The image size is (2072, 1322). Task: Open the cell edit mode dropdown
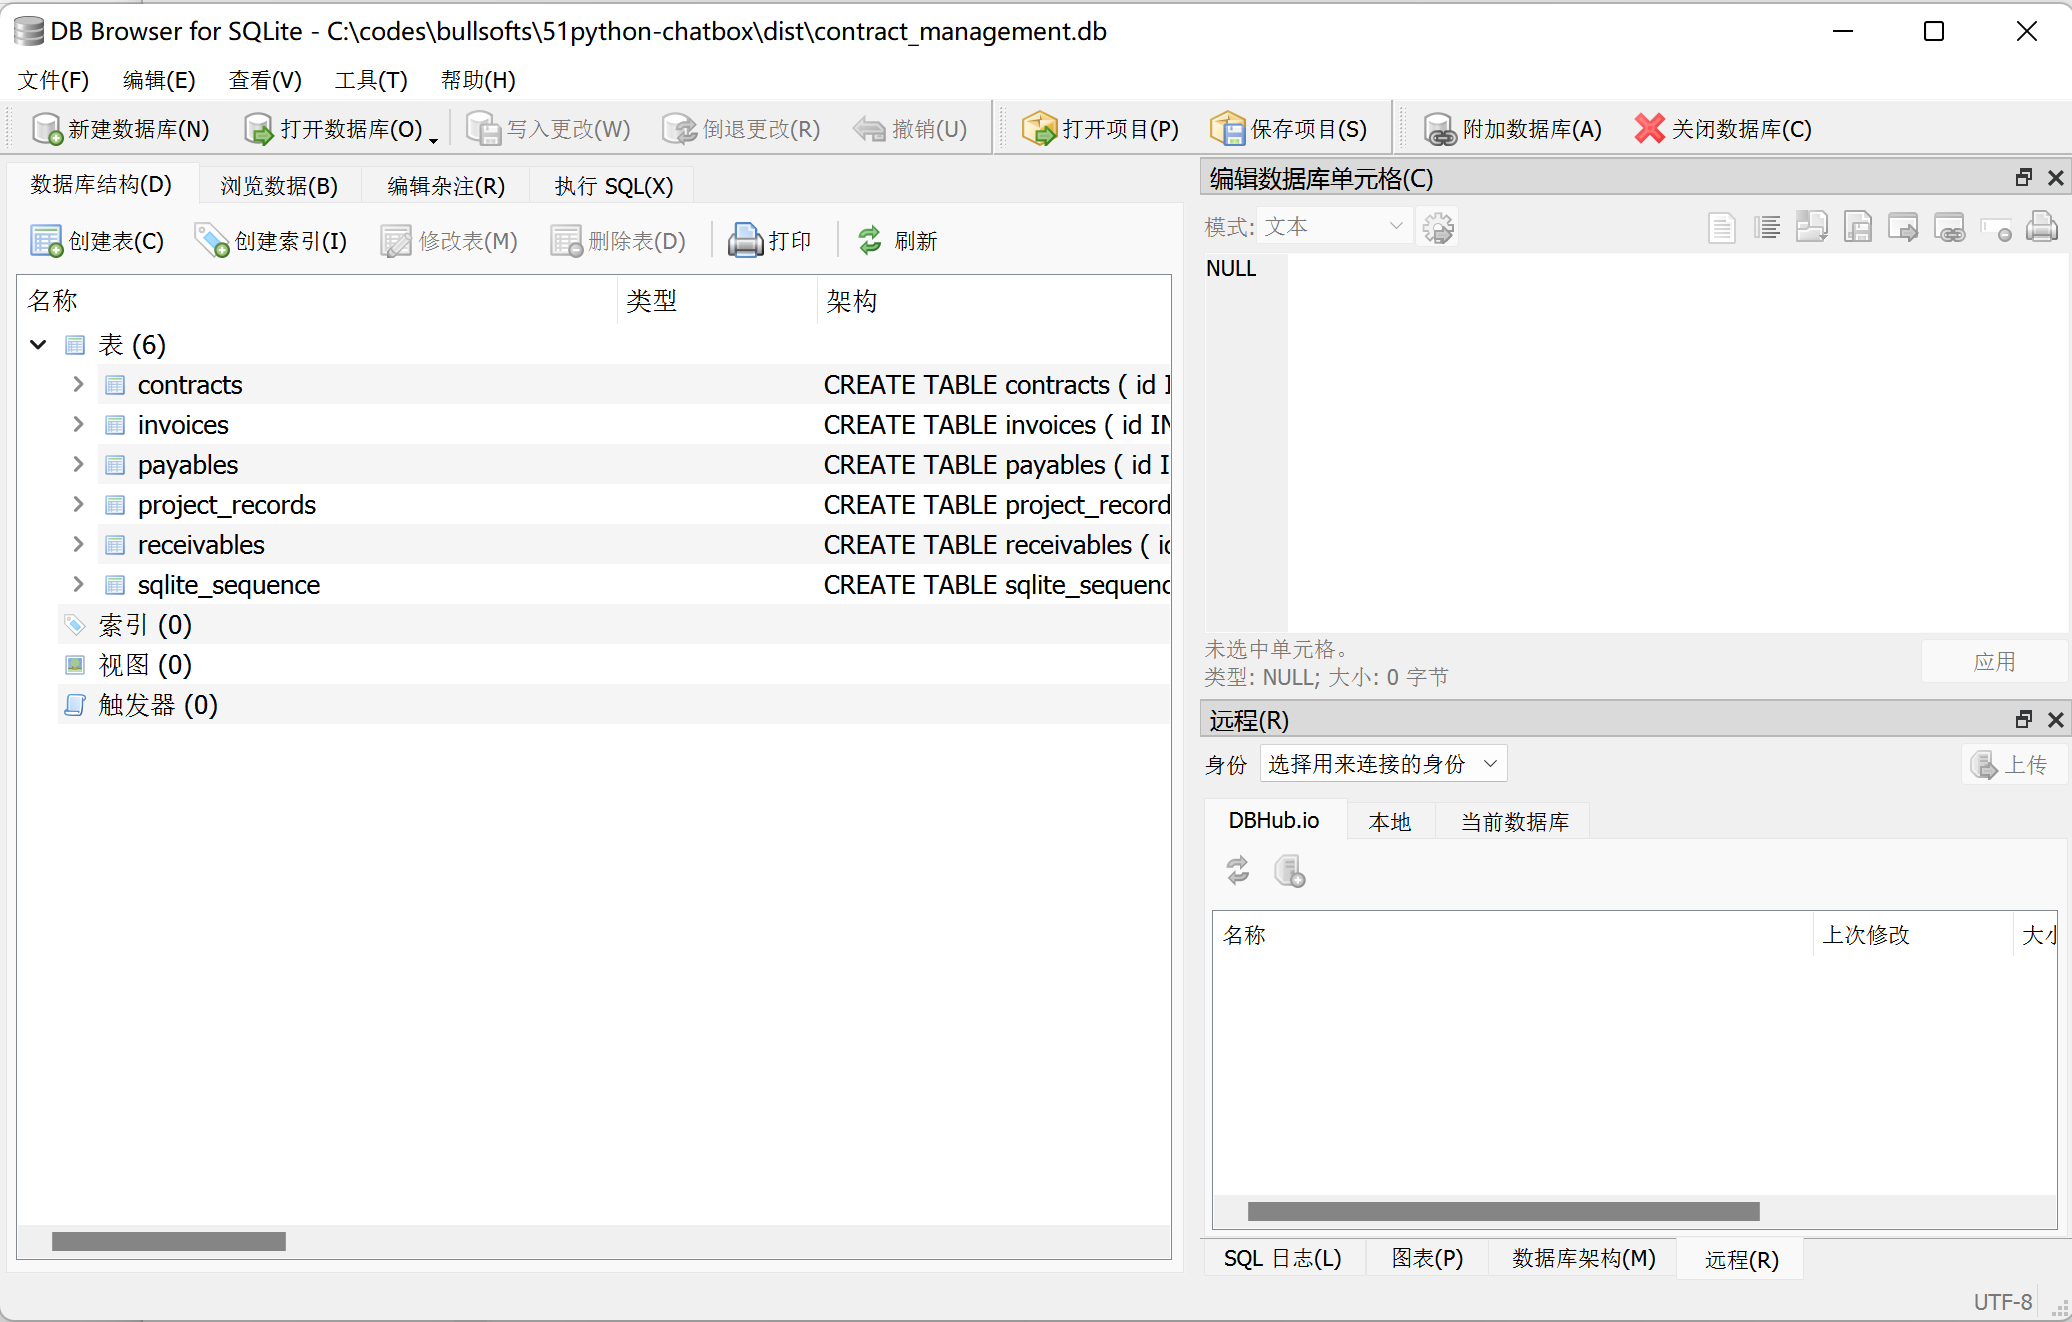[x=1334, y=227]
